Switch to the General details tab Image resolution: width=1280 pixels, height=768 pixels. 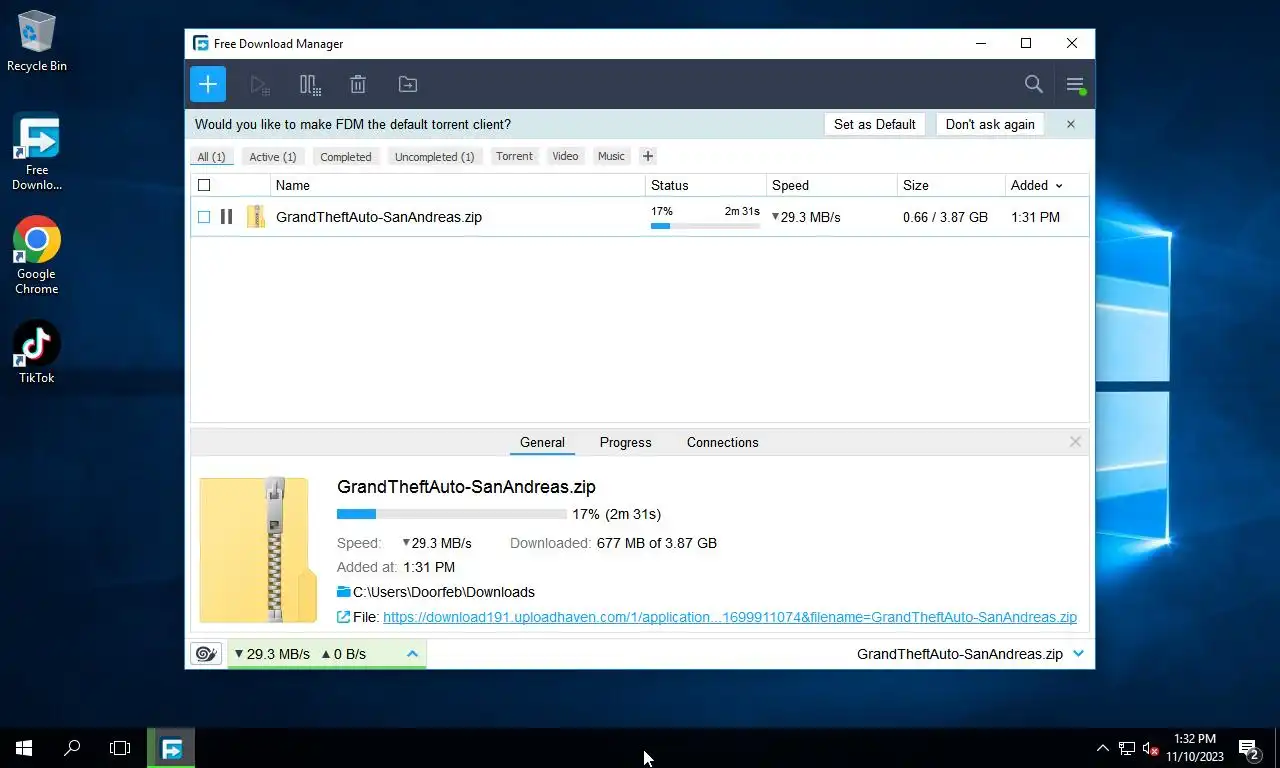[x=542, y=442]
